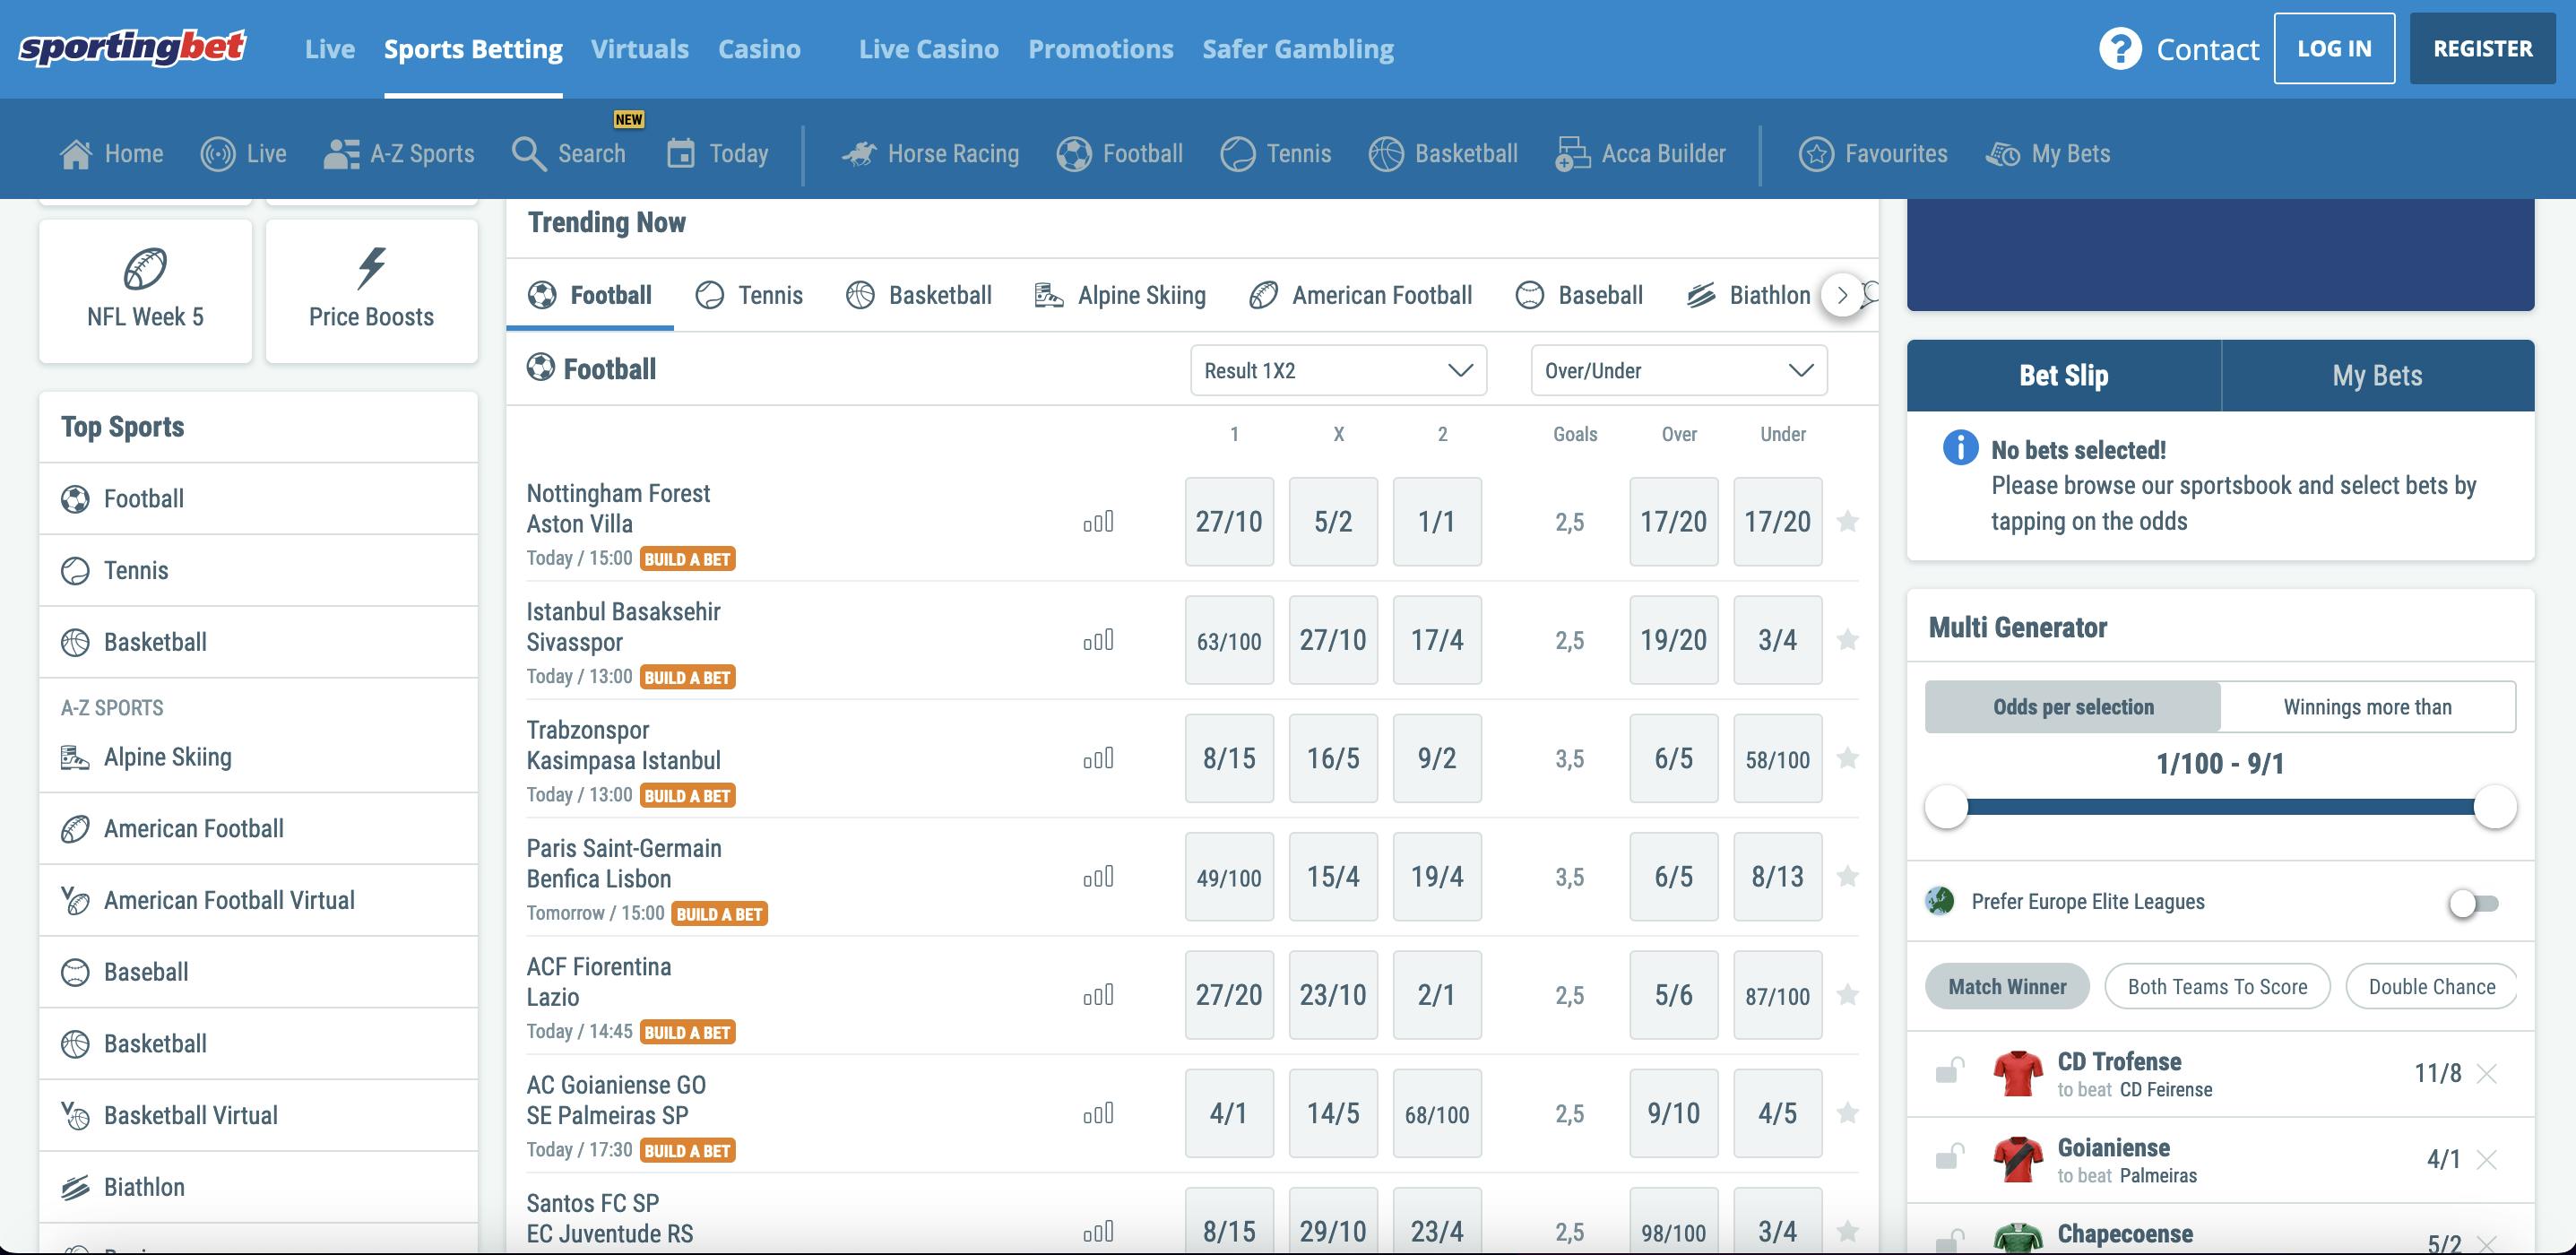The image size is (2576, 1255).
Task: Expand the Over/Under market dropdown
Action: [1678, 371]
